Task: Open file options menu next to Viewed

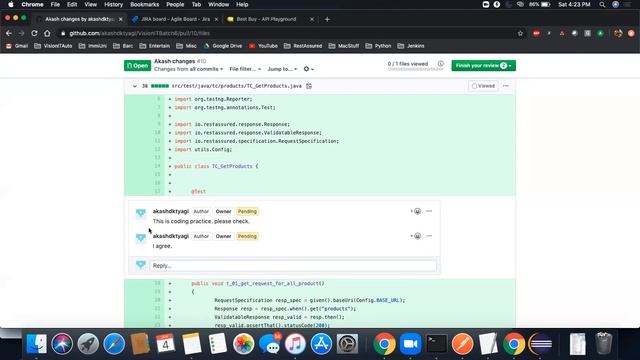Action: click(x=506, y=86)
